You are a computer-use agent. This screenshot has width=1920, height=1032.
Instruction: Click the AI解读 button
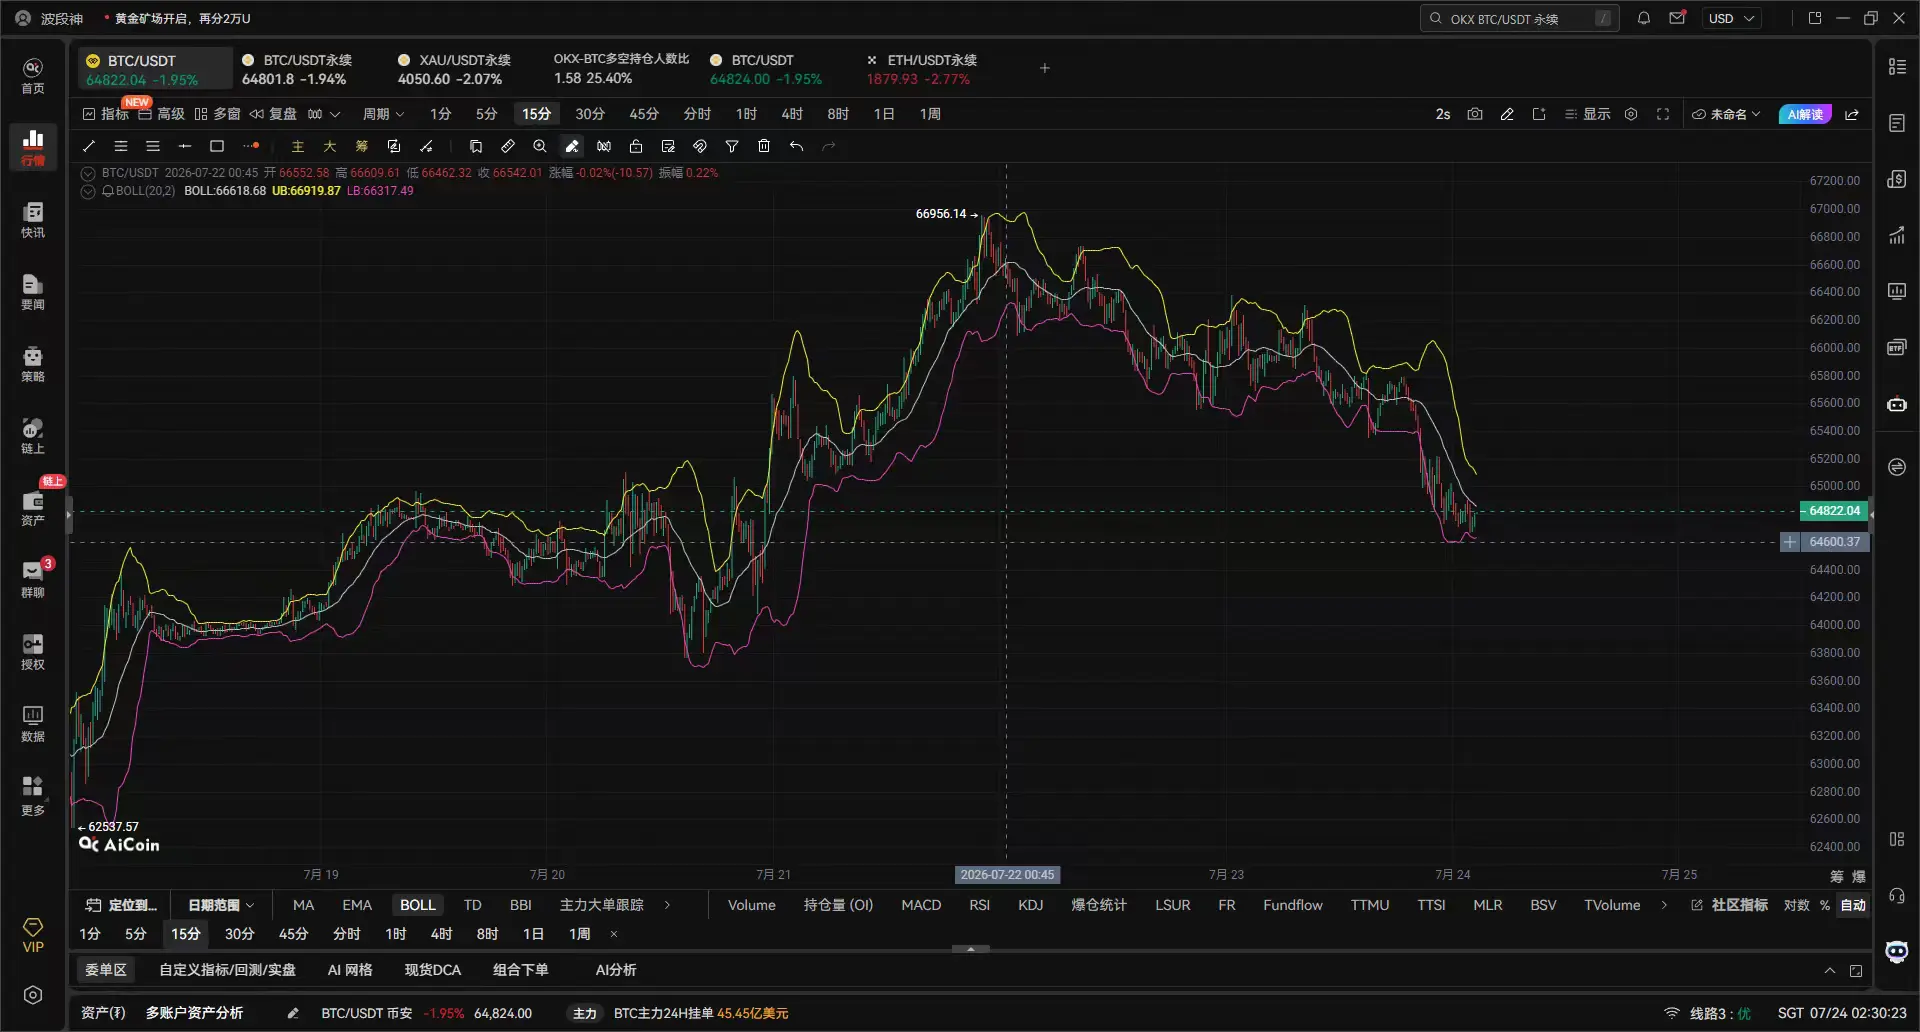pos(1805,114)
